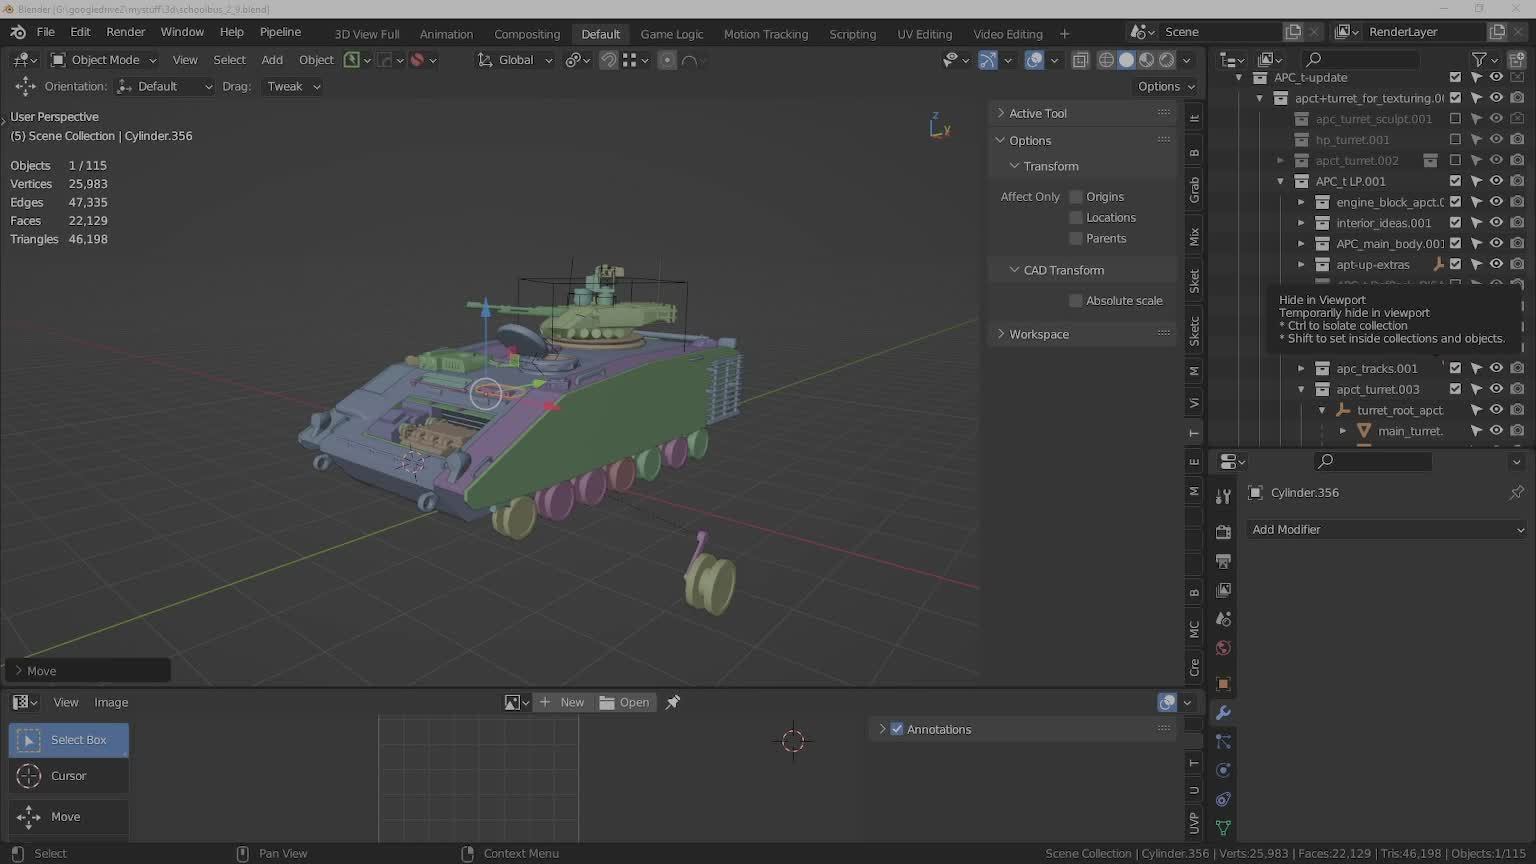The width and height of the screenshot is (1536, 864).
Task: Open the Render properties tab icon
Action: coord(1223,532)
